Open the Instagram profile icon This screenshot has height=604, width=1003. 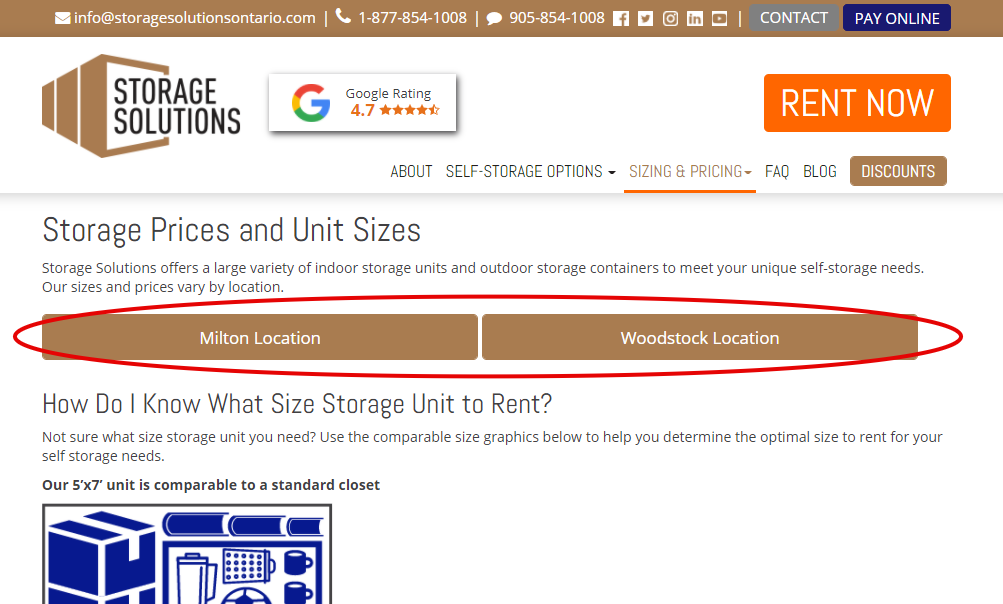670,19
